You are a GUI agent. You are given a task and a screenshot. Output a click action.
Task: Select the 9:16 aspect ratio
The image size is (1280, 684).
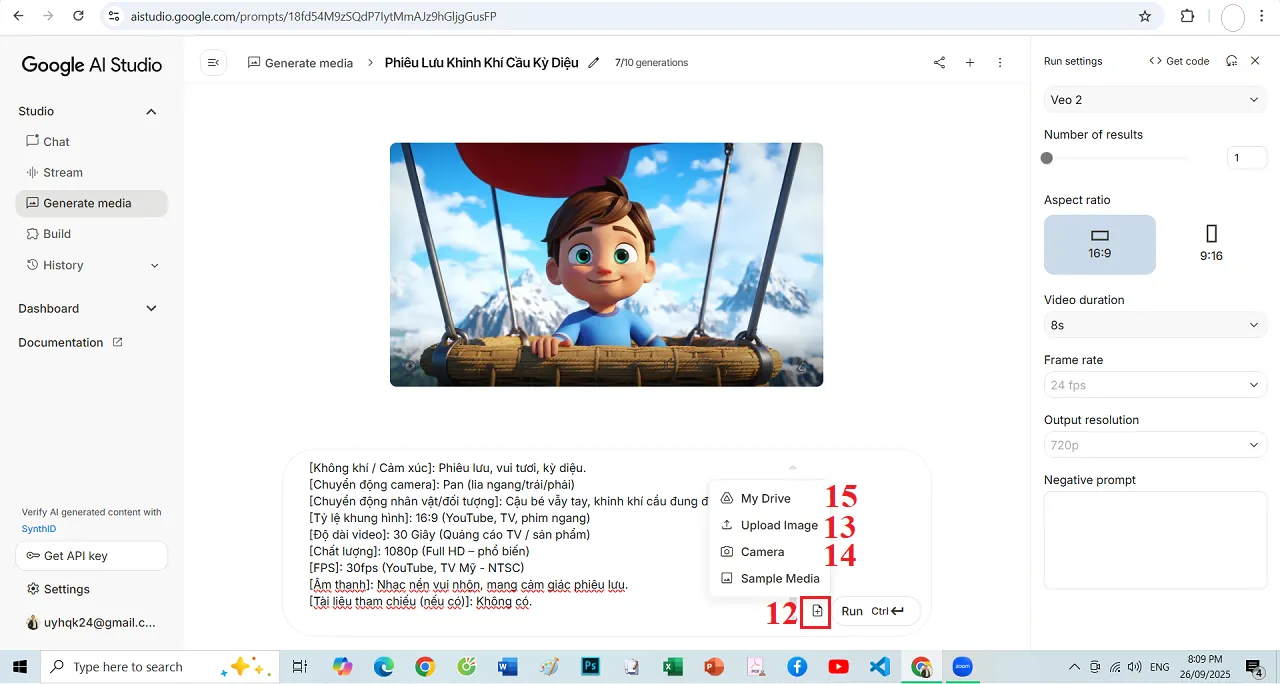point(1211,243)
